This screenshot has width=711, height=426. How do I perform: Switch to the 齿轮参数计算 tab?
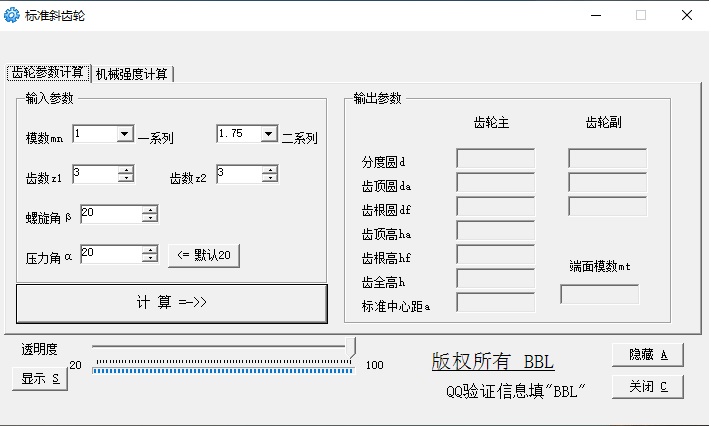tap(48, 73)
